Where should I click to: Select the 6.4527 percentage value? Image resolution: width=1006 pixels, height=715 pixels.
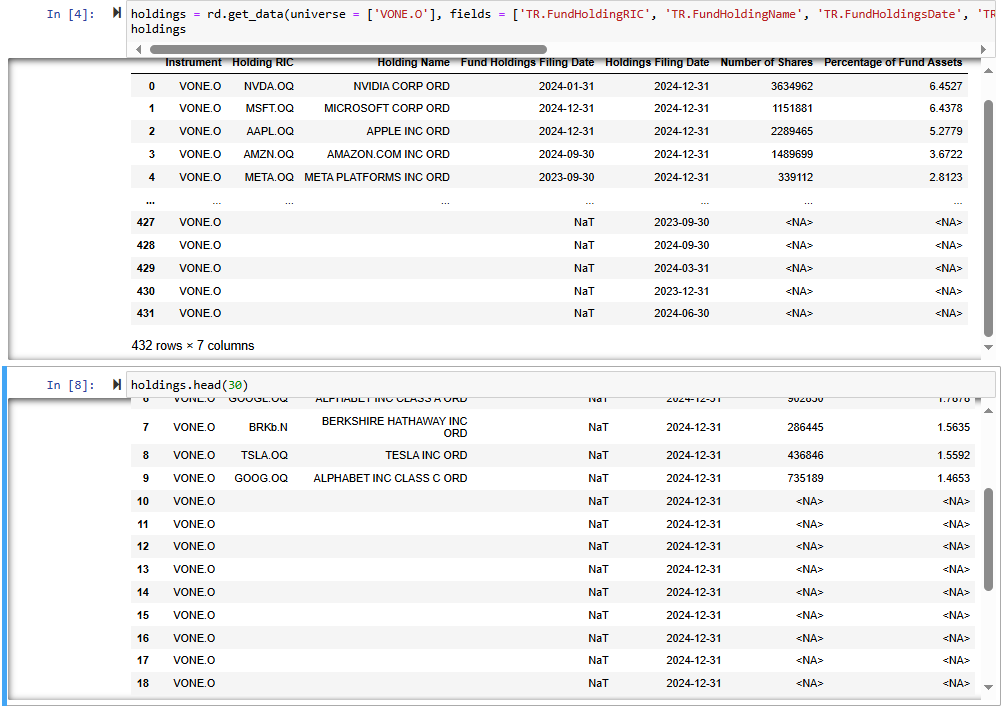tap(945, 86)
